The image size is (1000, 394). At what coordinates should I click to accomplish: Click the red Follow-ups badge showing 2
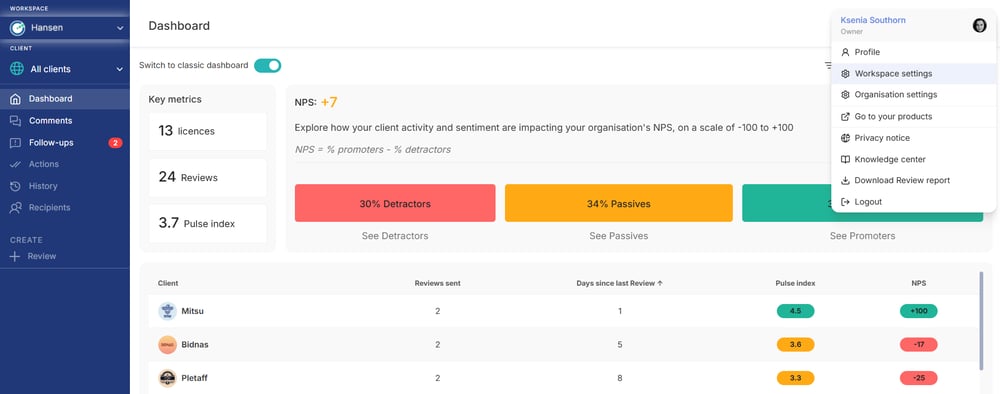point(115,143)
